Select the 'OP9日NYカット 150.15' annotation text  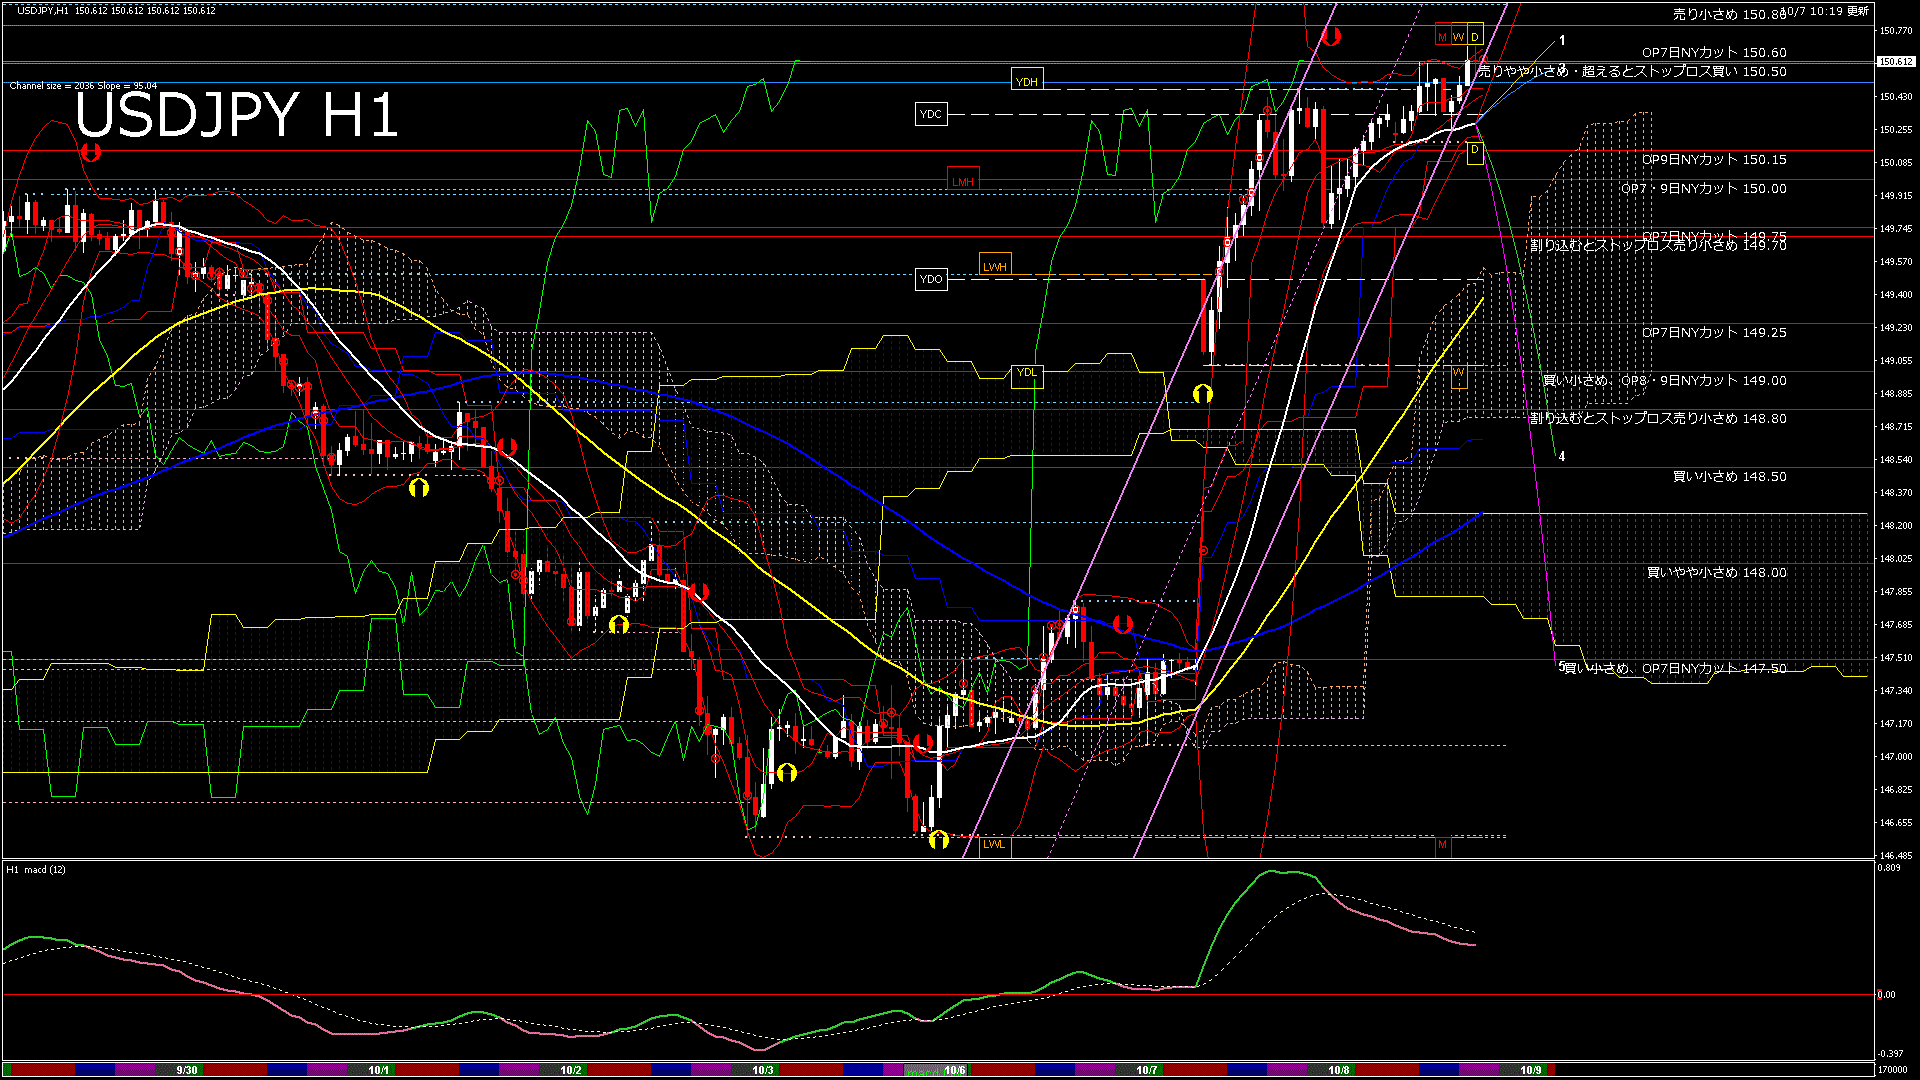1713,159
